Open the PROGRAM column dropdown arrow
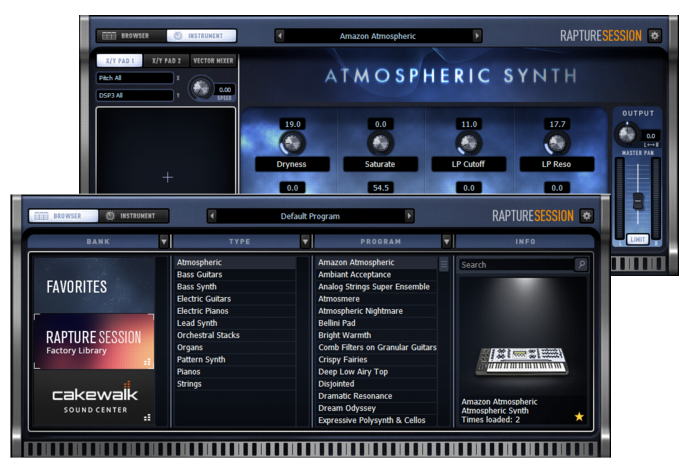 pyautogui.click(x=446, y=241)
